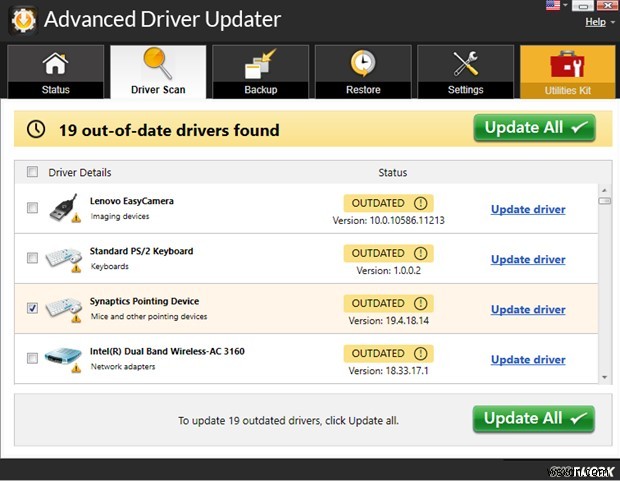Screen dimensions: 620x482
Task: Click the clock icon beside drivers found
Action: coord(36,129)
